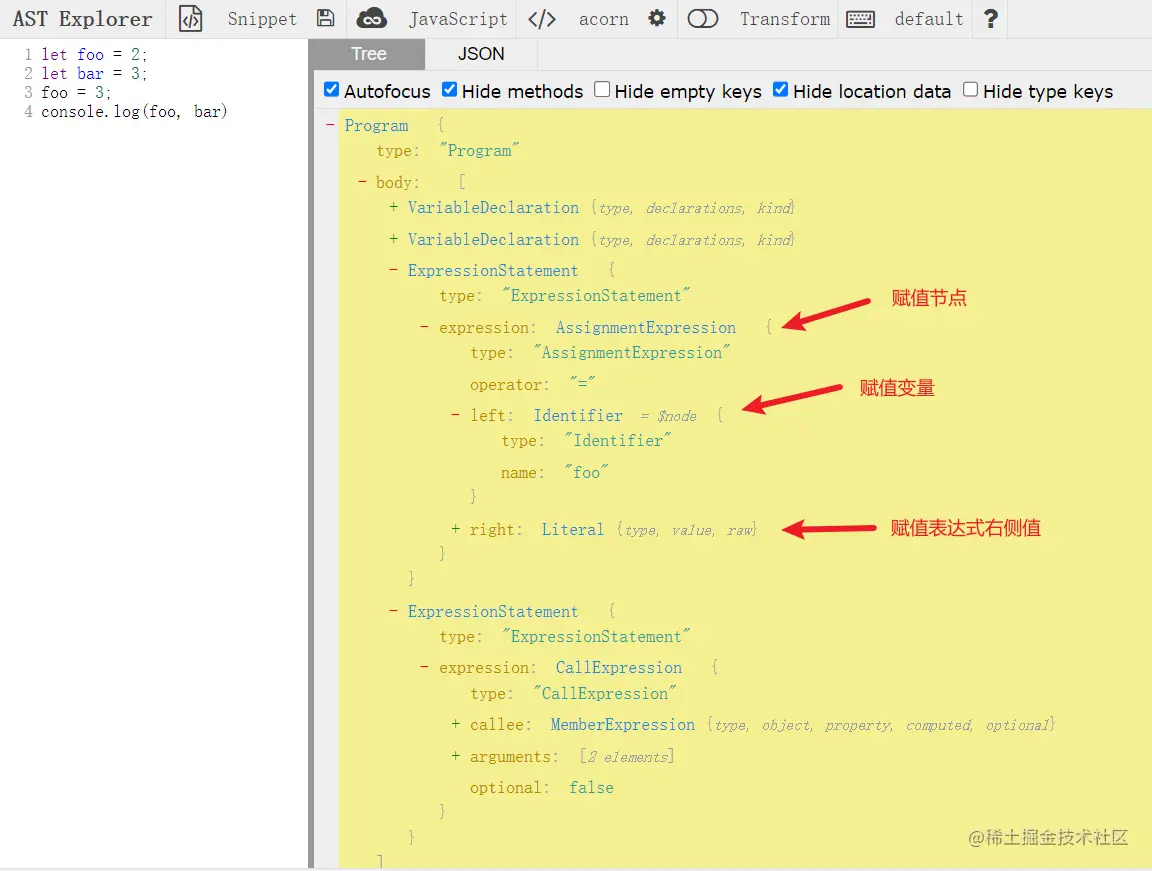Image resolution: width=1152 pixels, height=871 pixels.
Task: Open help question mark icon
Action: click(990, 18)
